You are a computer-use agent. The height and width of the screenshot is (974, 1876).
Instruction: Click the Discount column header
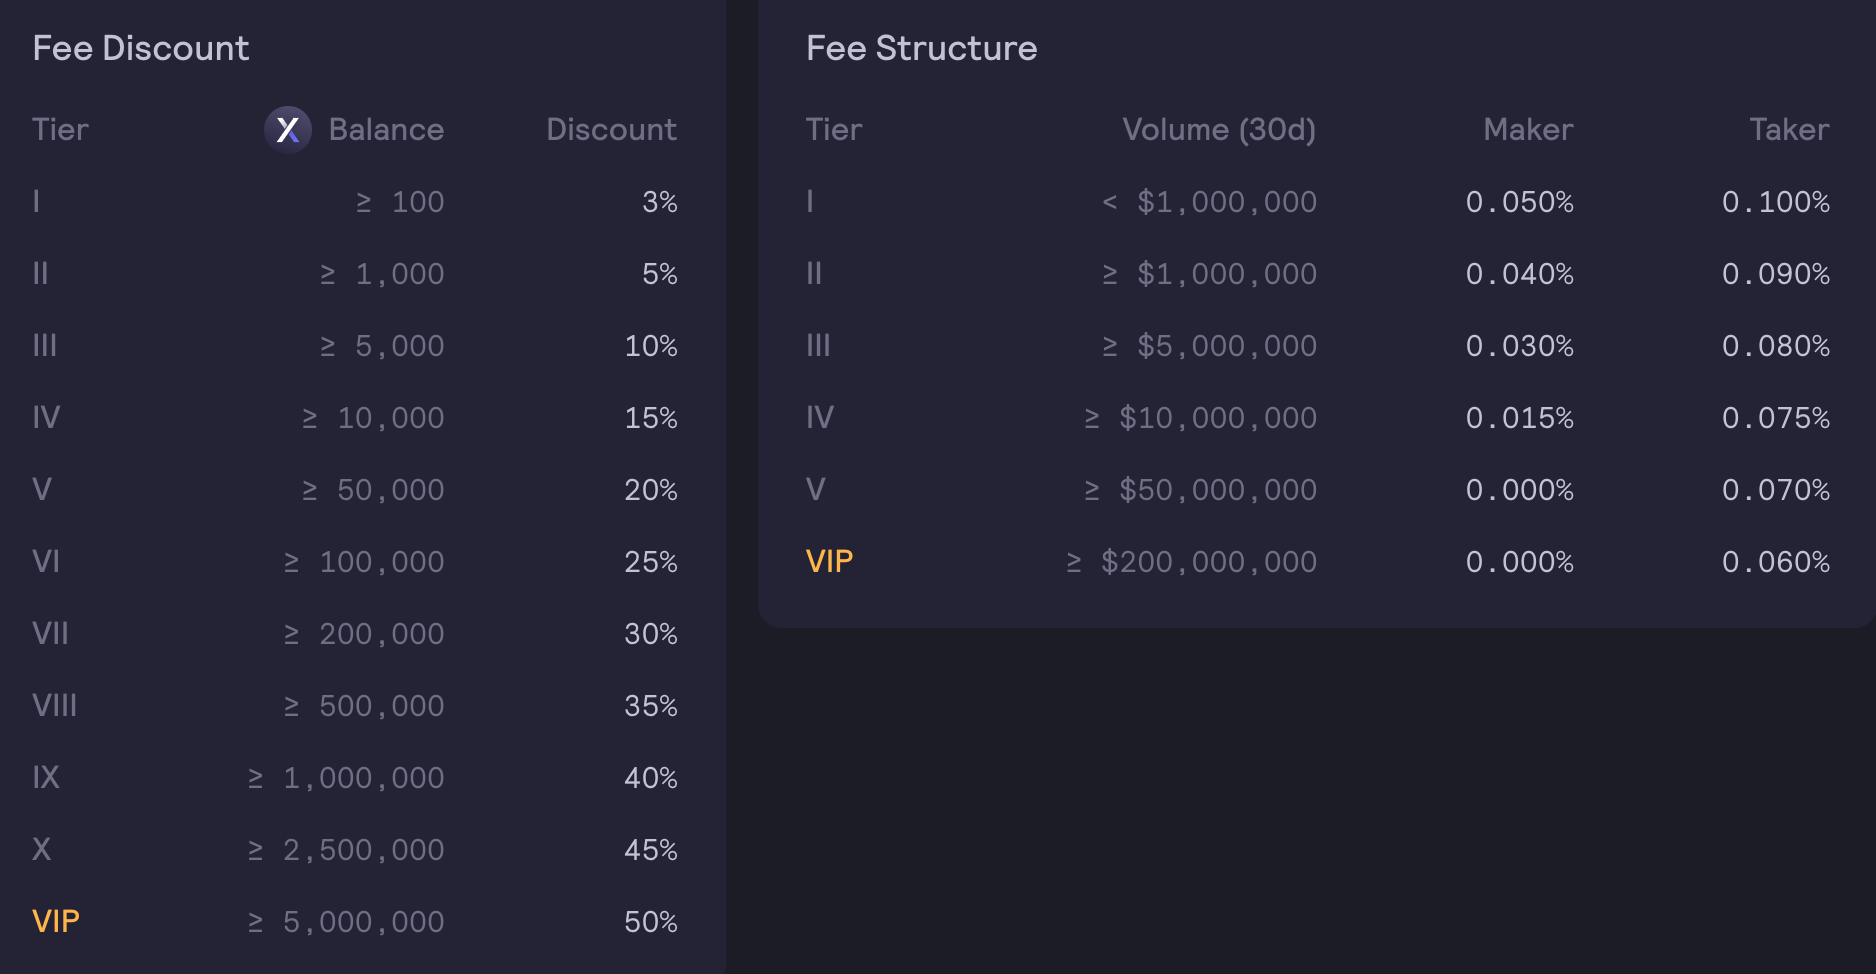(611, 130)
